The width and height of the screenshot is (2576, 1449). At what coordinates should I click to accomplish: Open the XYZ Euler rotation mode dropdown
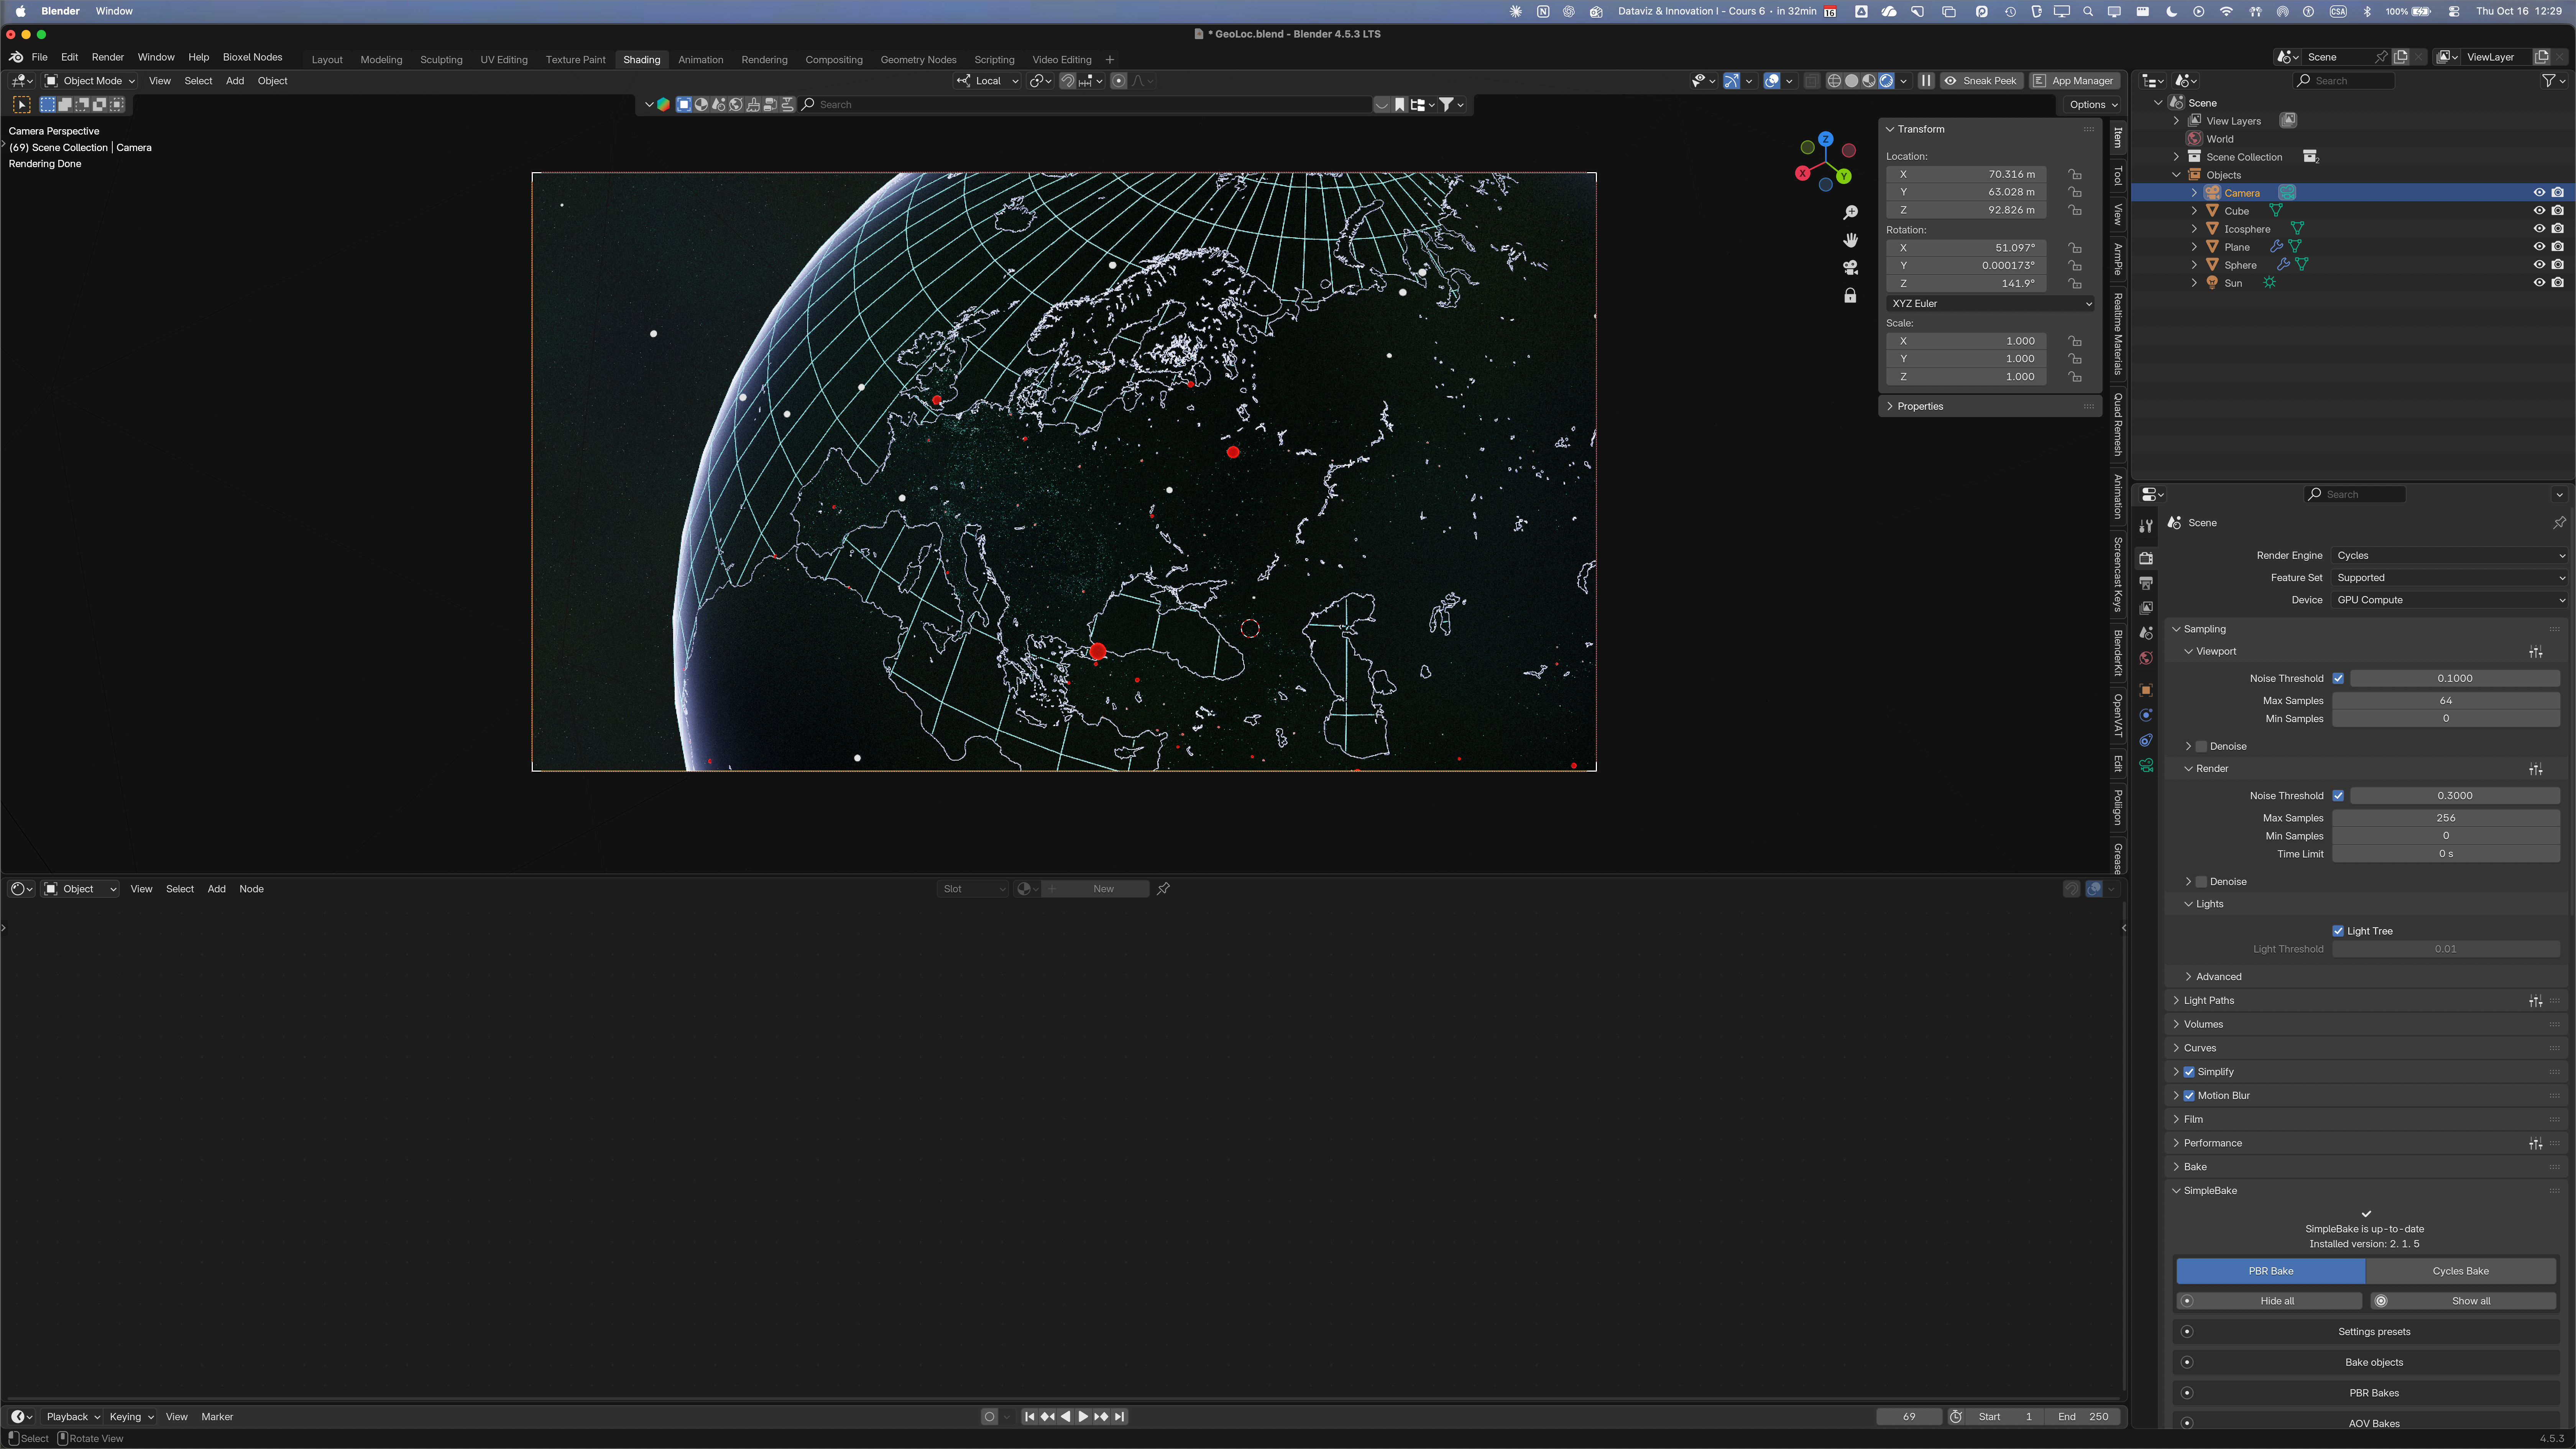coord(1990,304)
